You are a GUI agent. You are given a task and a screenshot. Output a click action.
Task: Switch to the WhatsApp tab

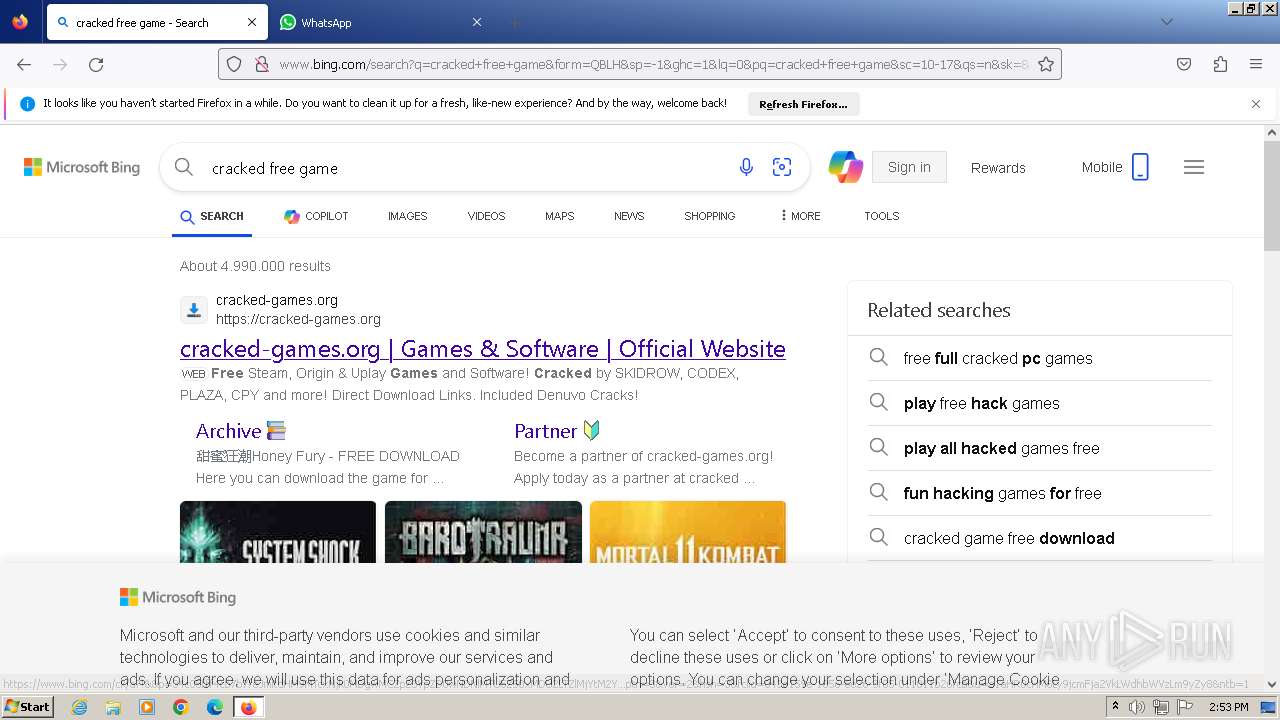coord(380,22)
